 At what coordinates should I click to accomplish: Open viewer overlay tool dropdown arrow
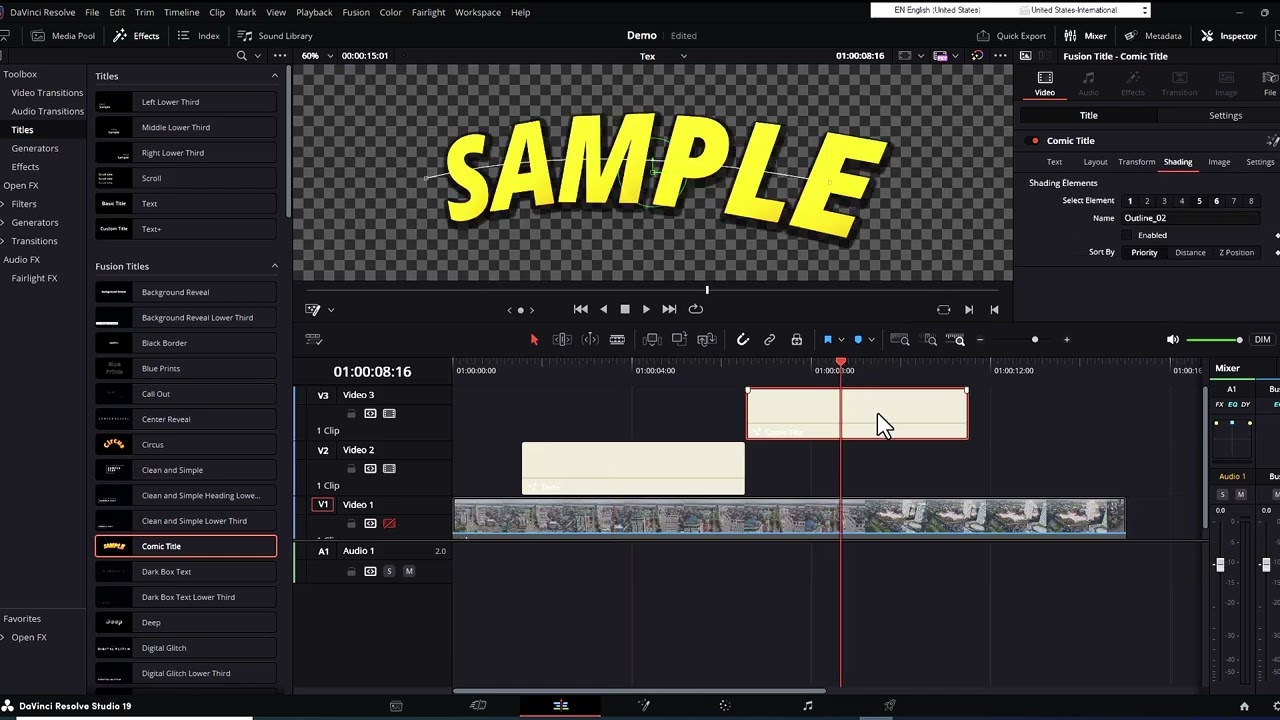click(x=331, y=310)
